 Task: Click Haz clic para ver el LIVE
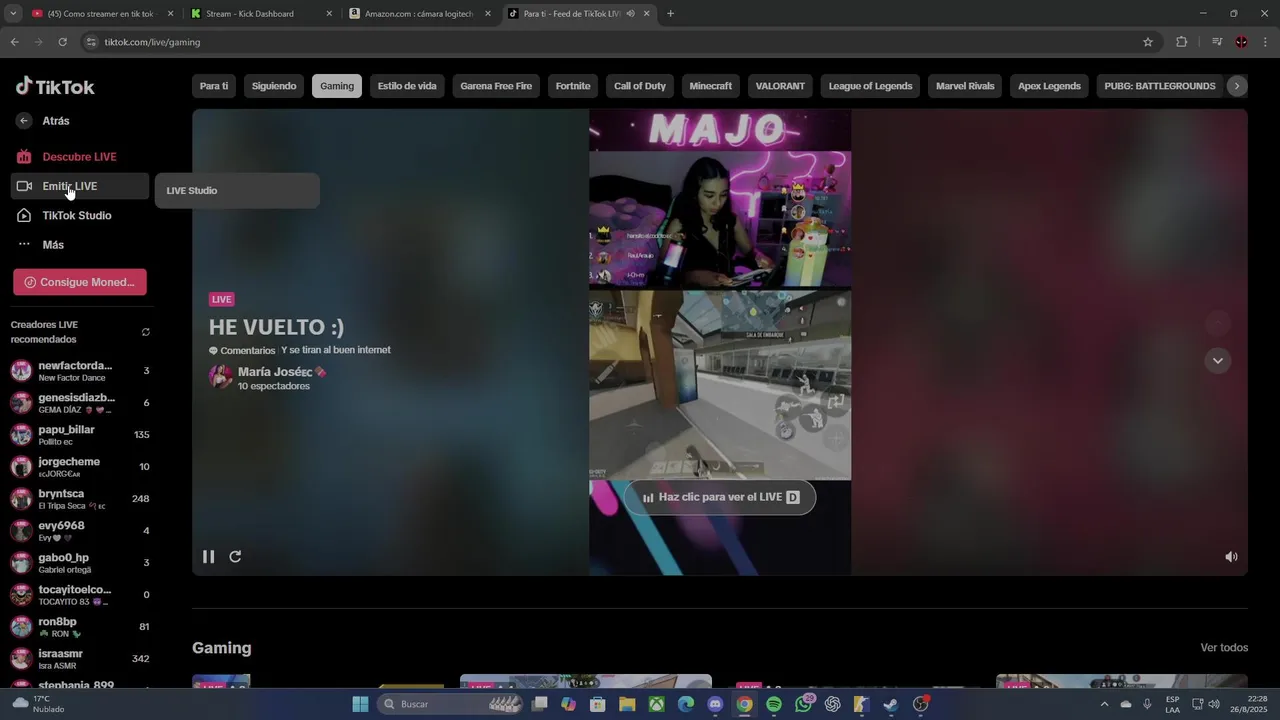(720, 497)
